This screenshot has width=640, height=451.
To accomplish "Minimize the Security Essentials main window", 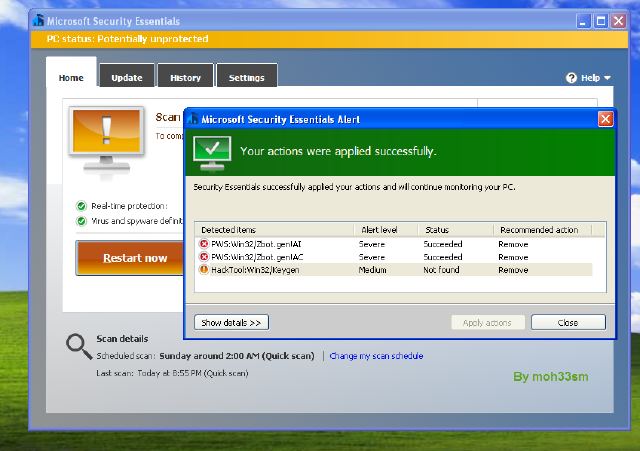I will click(583, 21).
